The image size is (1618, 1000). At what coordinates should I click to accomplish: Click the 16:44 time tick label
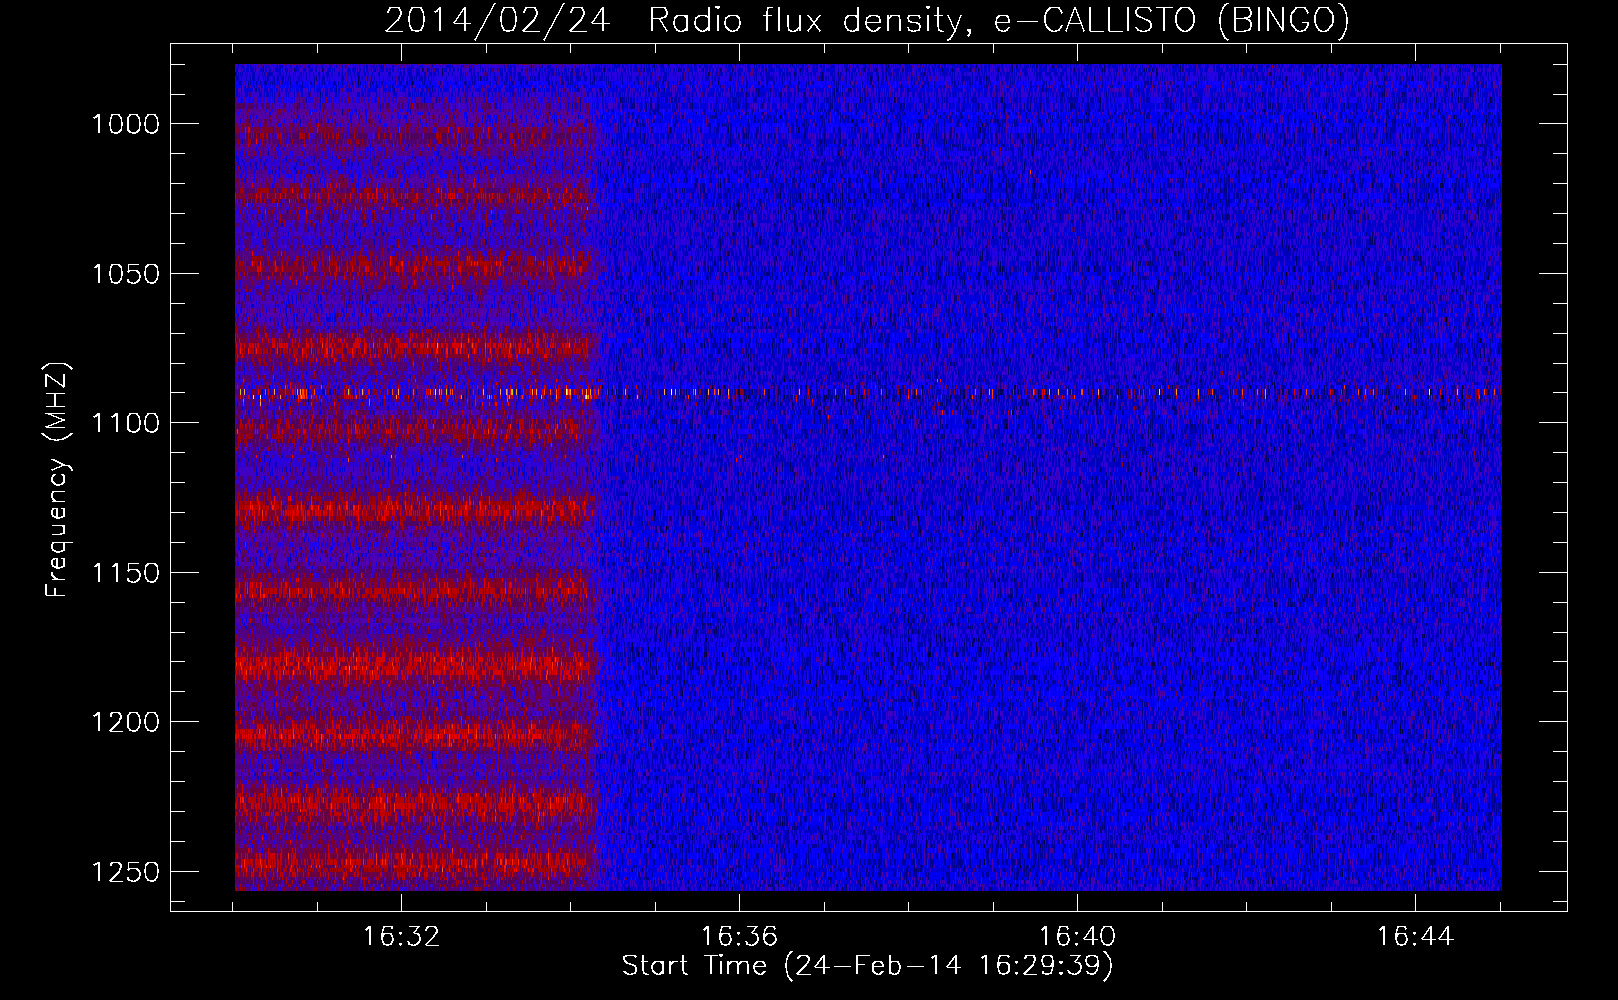pyautogui.click(x=1415, y=937)
